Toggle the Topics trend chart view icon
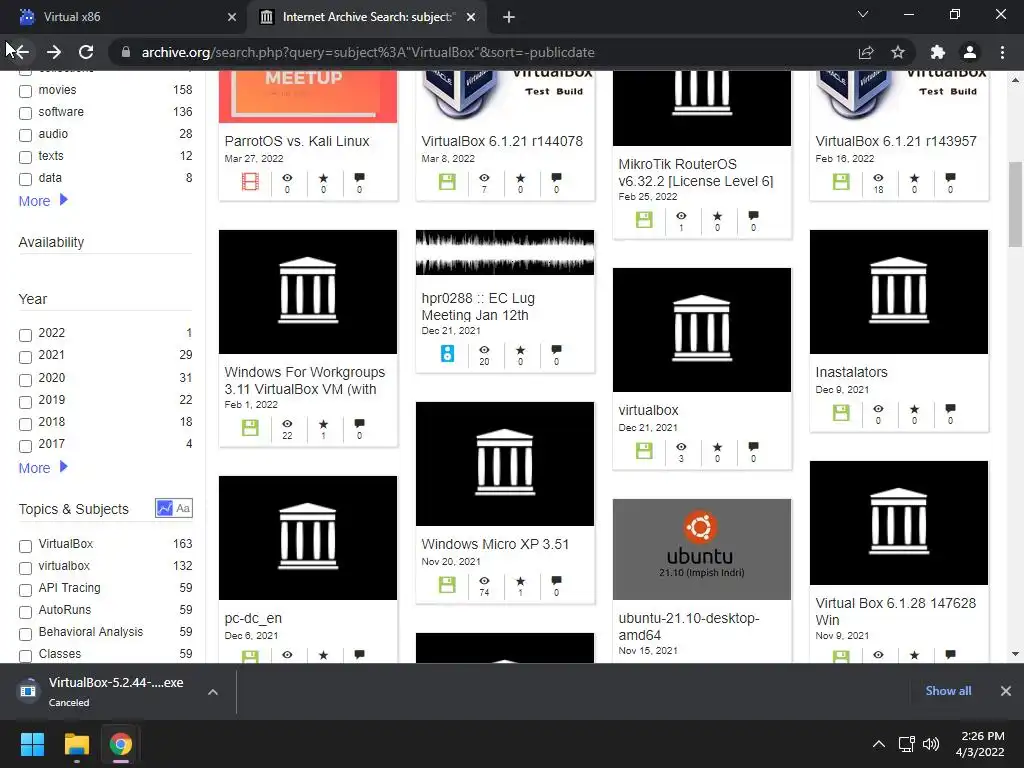1024x768 pixels. coord(165,507)
